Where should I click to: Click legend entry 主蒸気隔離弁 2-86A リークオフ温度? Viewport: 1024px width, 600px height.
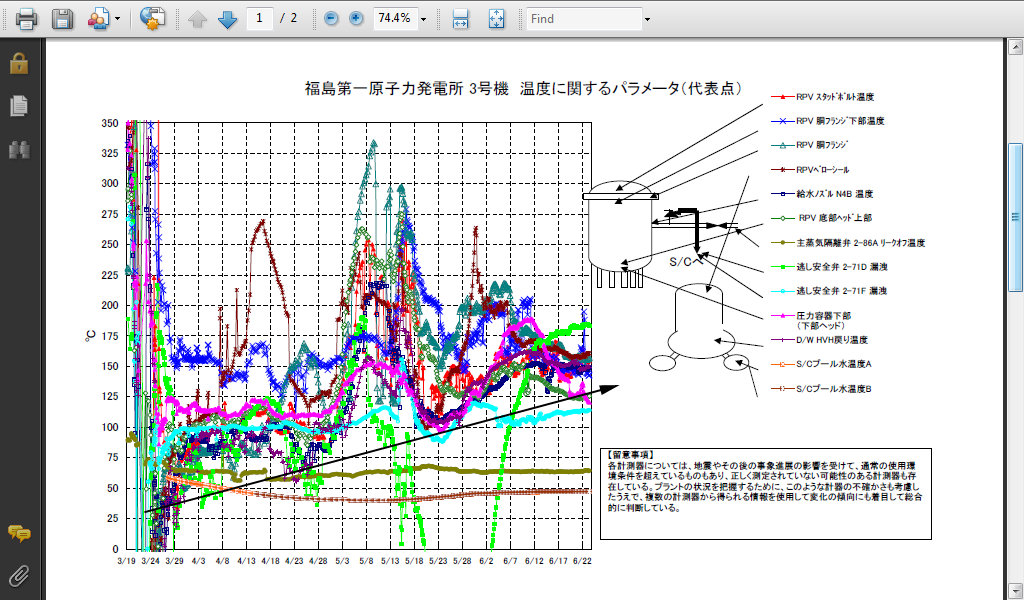860,243
